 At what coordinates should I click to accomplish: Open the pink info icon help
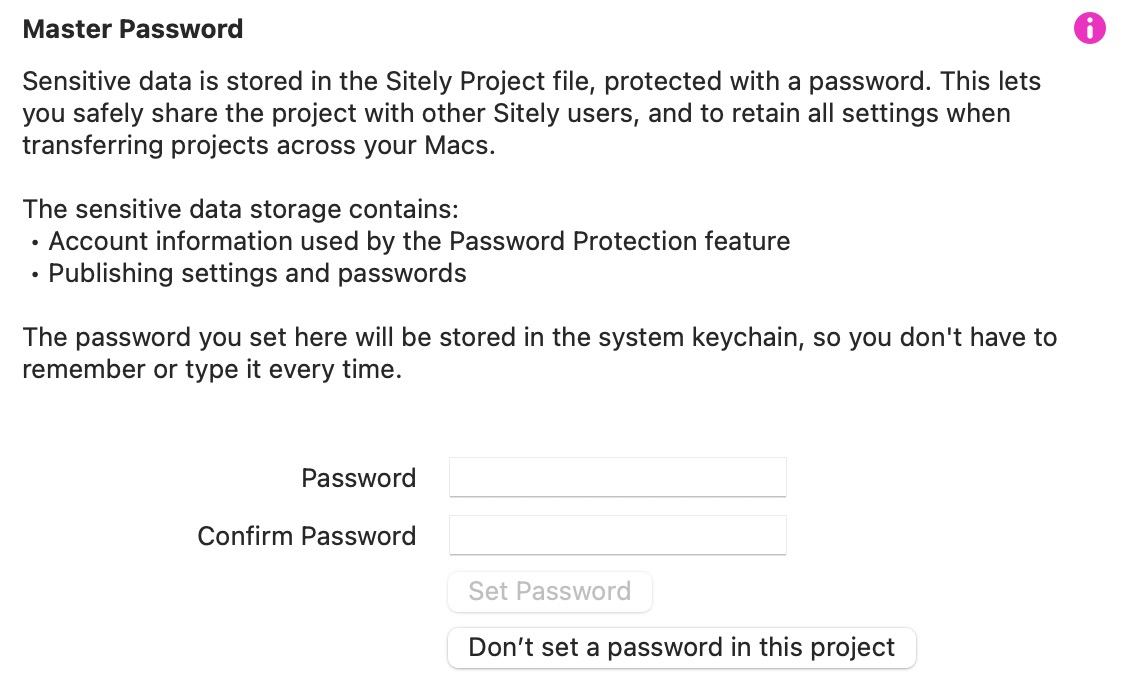pyautogui.click(x=1089, y=29)
